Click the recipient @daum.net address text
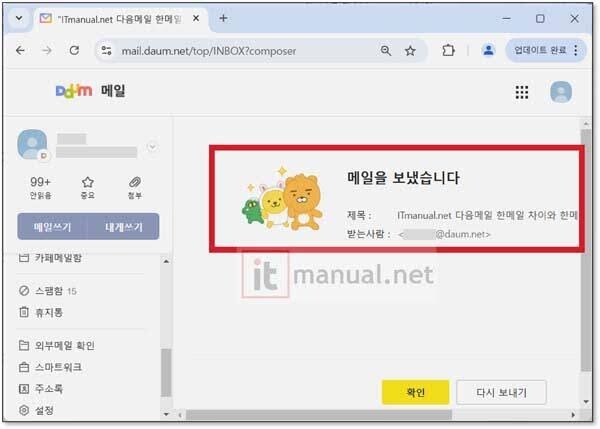Image resolution: width=600 pixels, height=429 pixels. point(444,234)
